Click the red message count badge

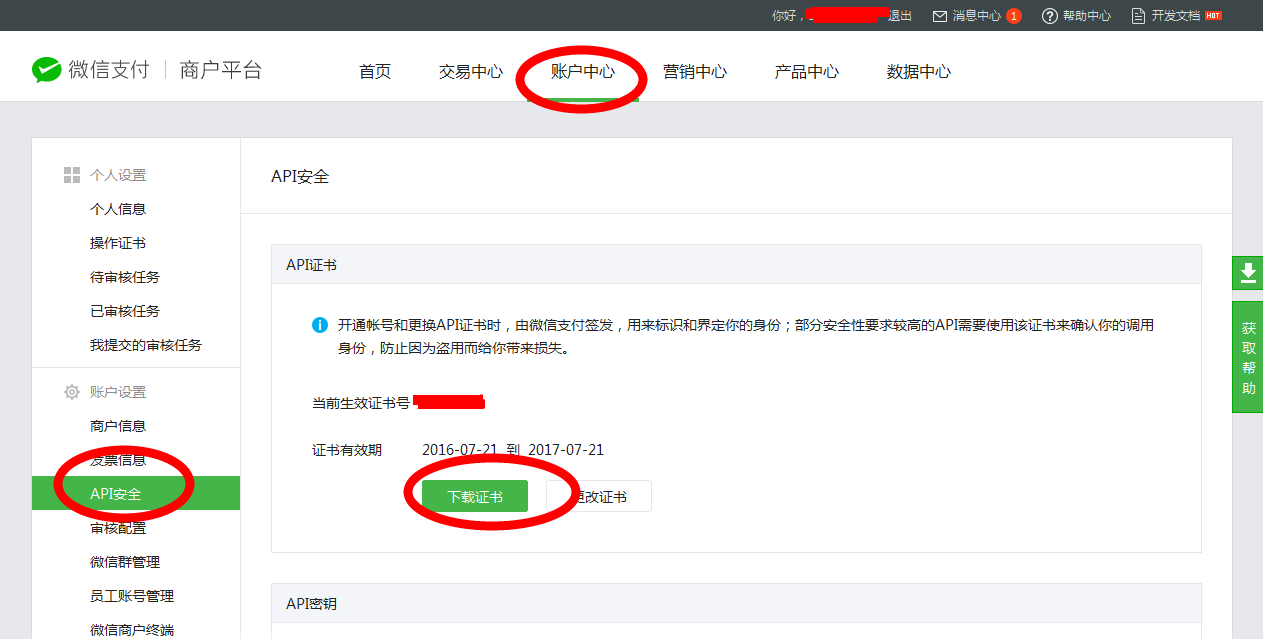point(1014,16)
